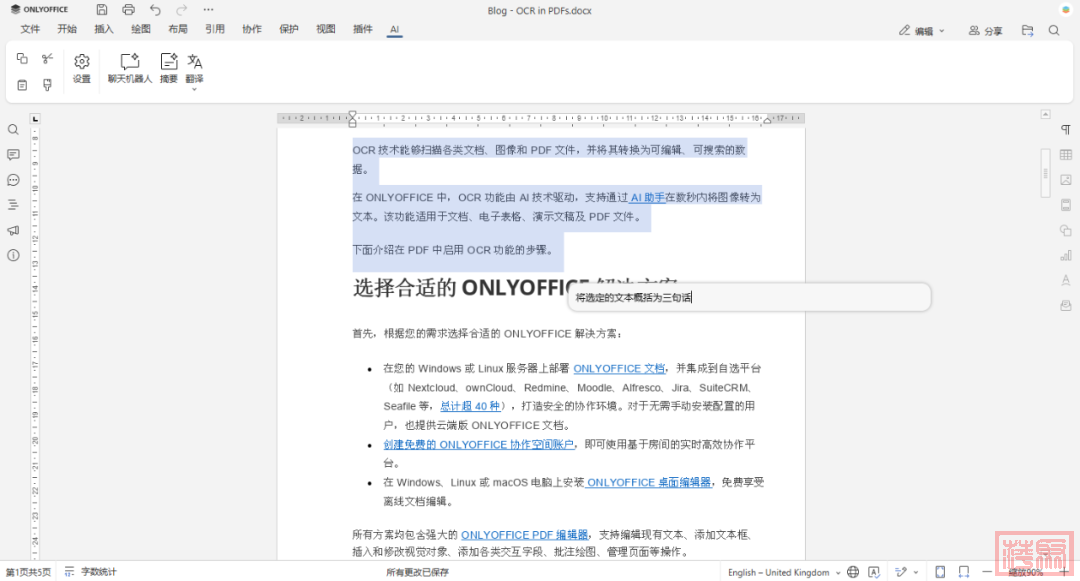The height and width of the screenshot is (581, 1080).
Task: Toggle fit to page in status bar
Action: [940, 572]
